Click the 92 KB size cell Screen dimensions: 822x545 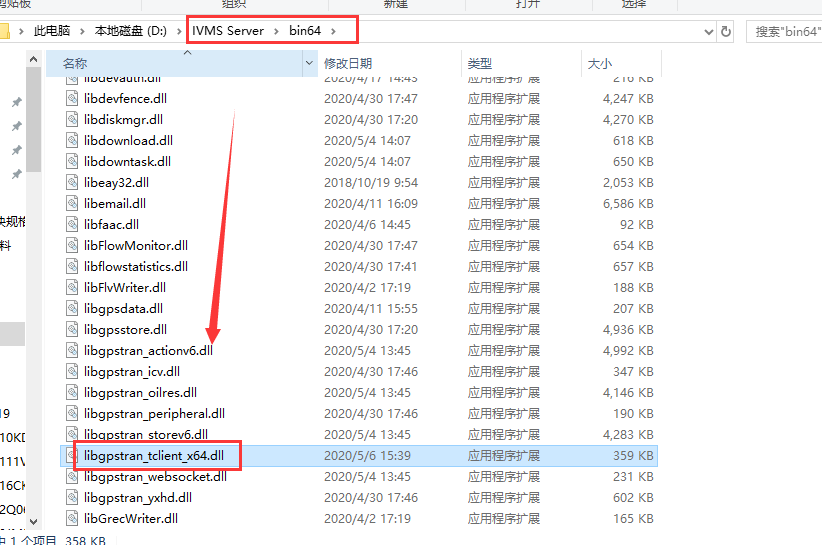tap(637, 224)
